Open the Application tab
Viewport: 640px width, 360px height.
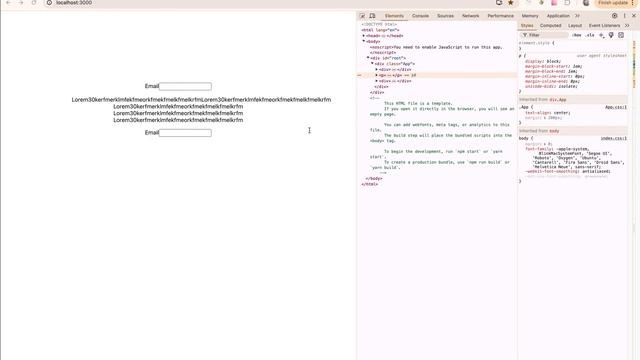click(558, 16)
